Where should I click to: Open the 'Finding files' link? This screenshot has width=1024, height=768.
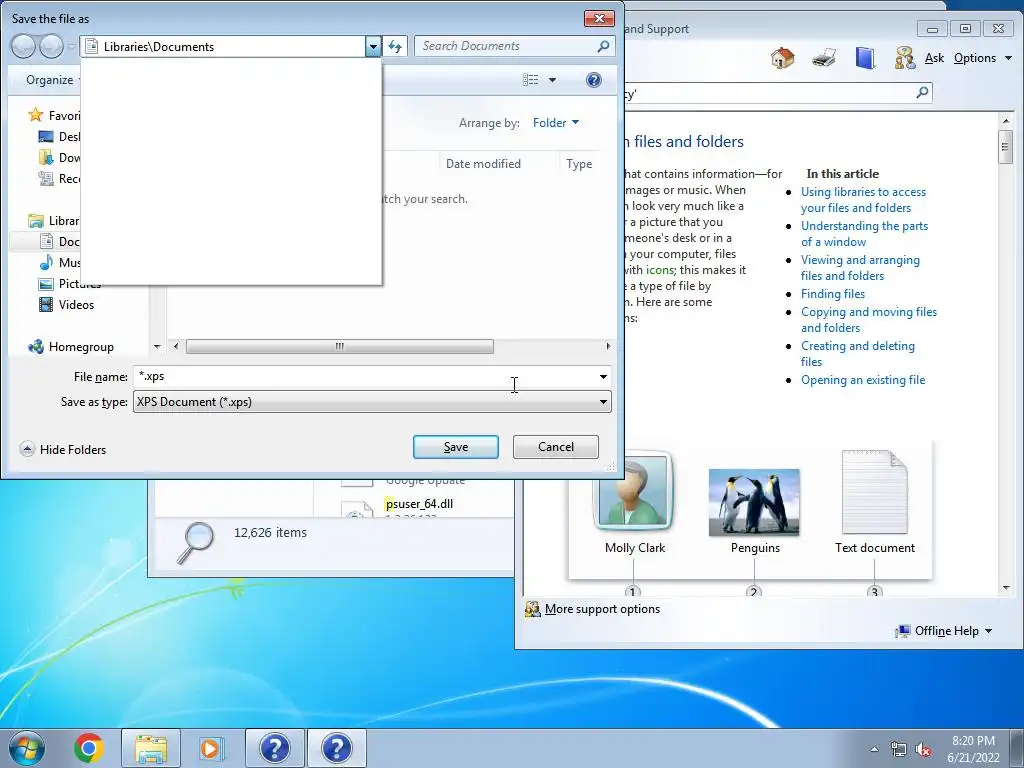click(x=833, y=294)
